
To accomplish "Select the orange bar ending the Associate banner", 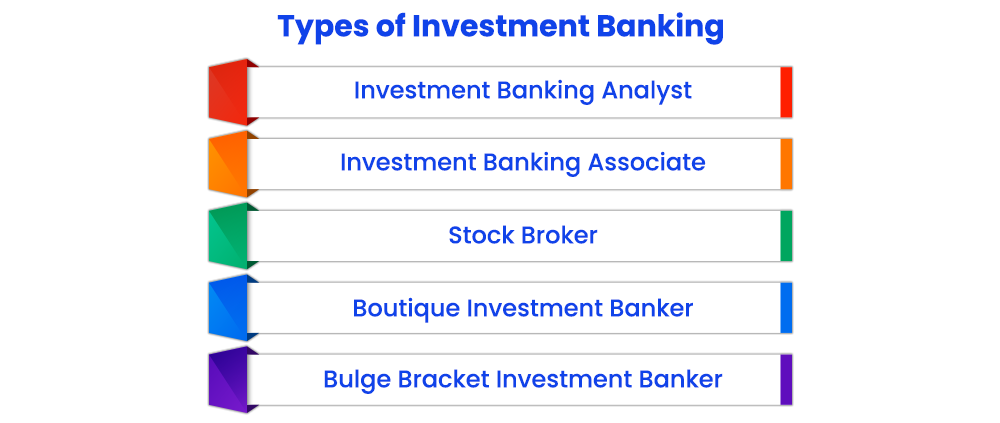I will pos(786,164).
